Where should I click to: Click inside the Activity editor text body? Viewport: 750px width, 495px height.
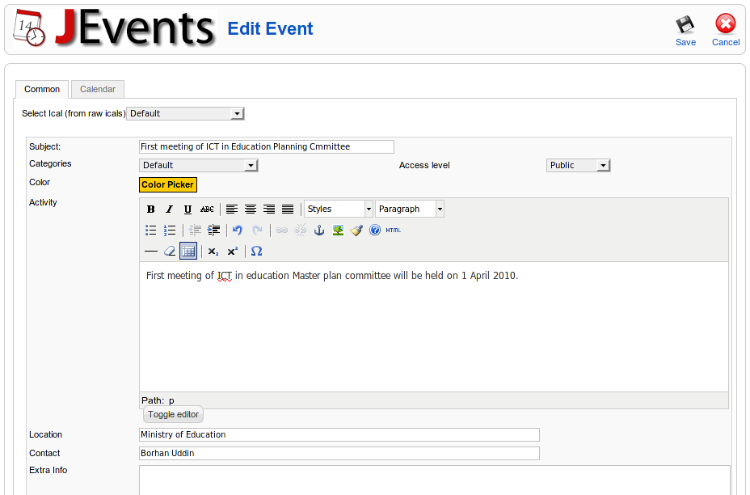(x=434, y=327)
